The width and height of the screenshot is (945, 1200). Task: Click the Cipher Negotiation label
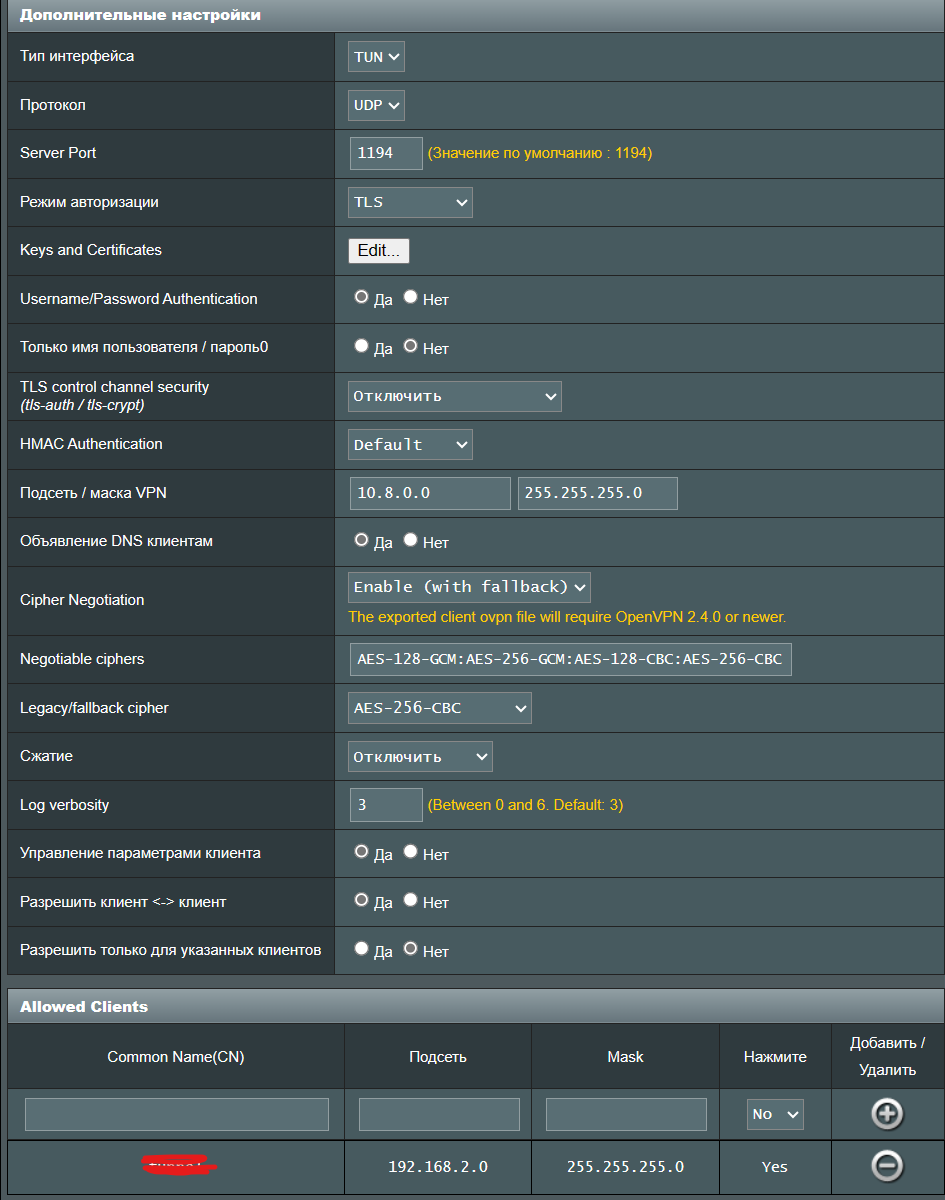point(82,600)
